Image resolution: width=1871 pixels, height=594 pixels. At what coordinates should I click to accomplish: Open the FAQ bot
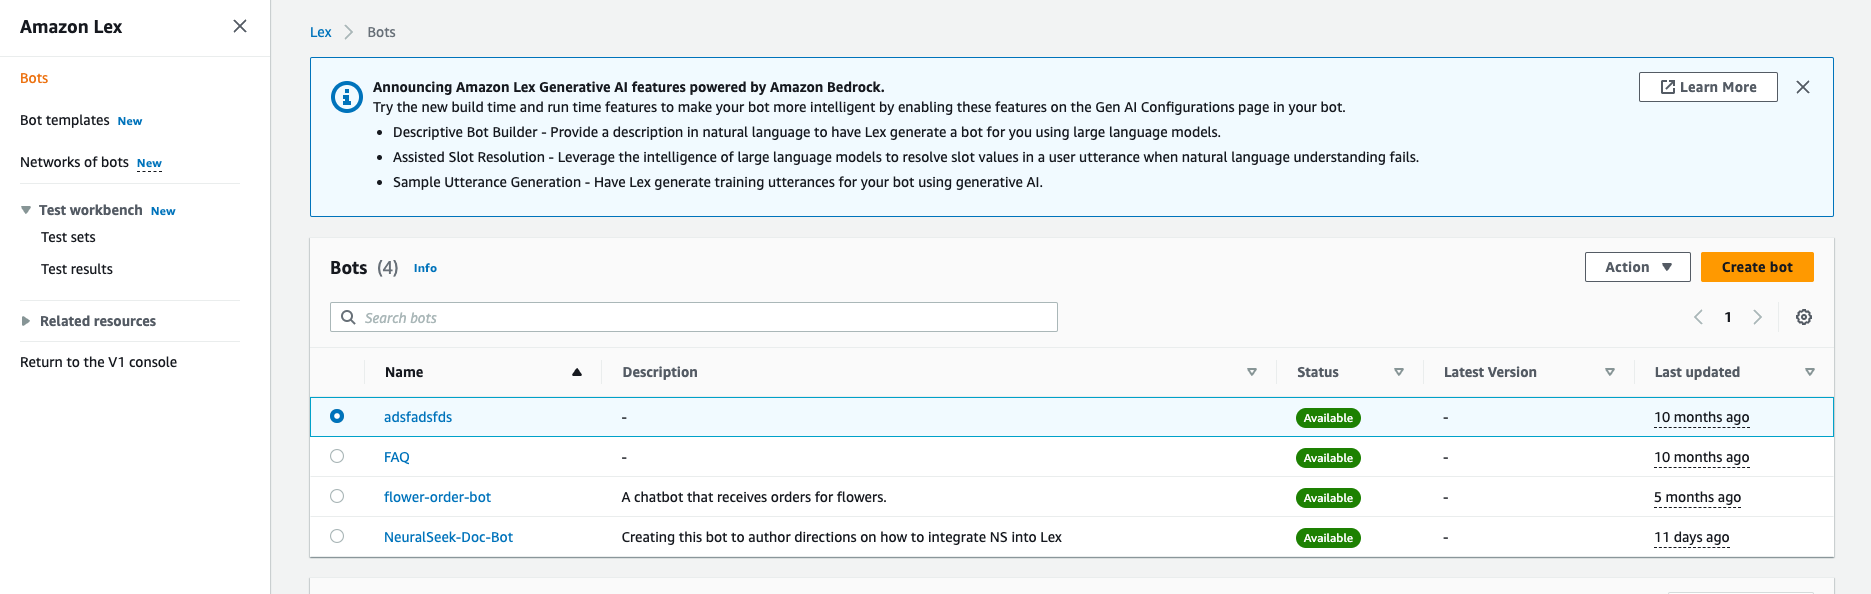[x=397, y=457]
